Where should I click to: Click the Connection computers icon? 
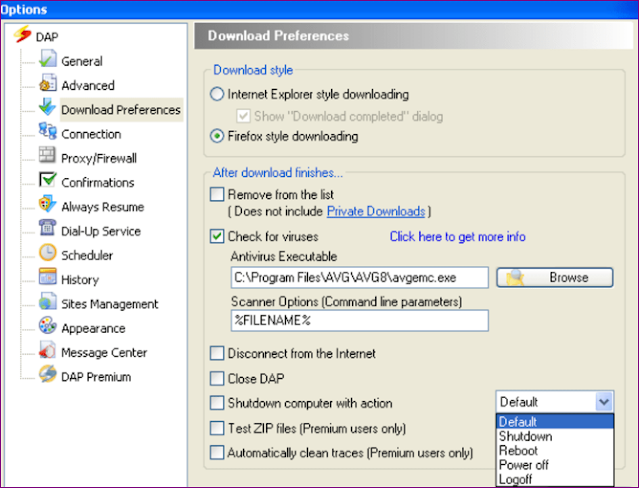pos(48,131)
